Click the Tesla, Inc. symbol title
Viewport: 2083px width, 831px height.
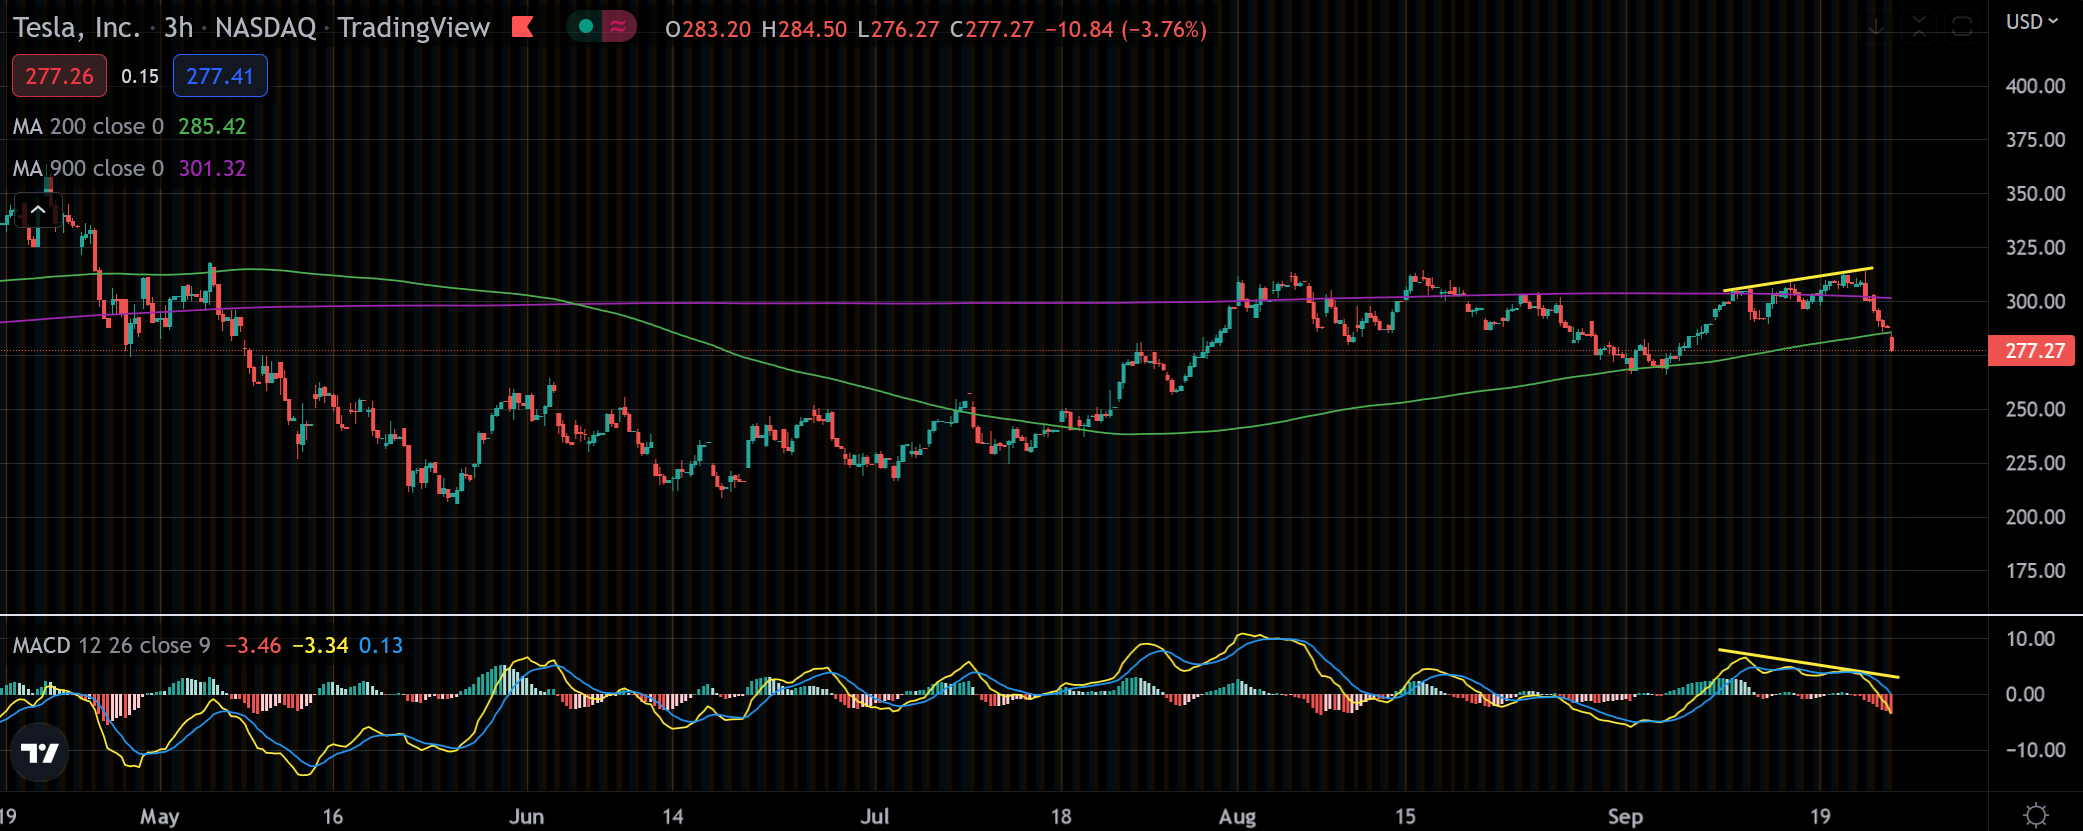click(76, 27)
